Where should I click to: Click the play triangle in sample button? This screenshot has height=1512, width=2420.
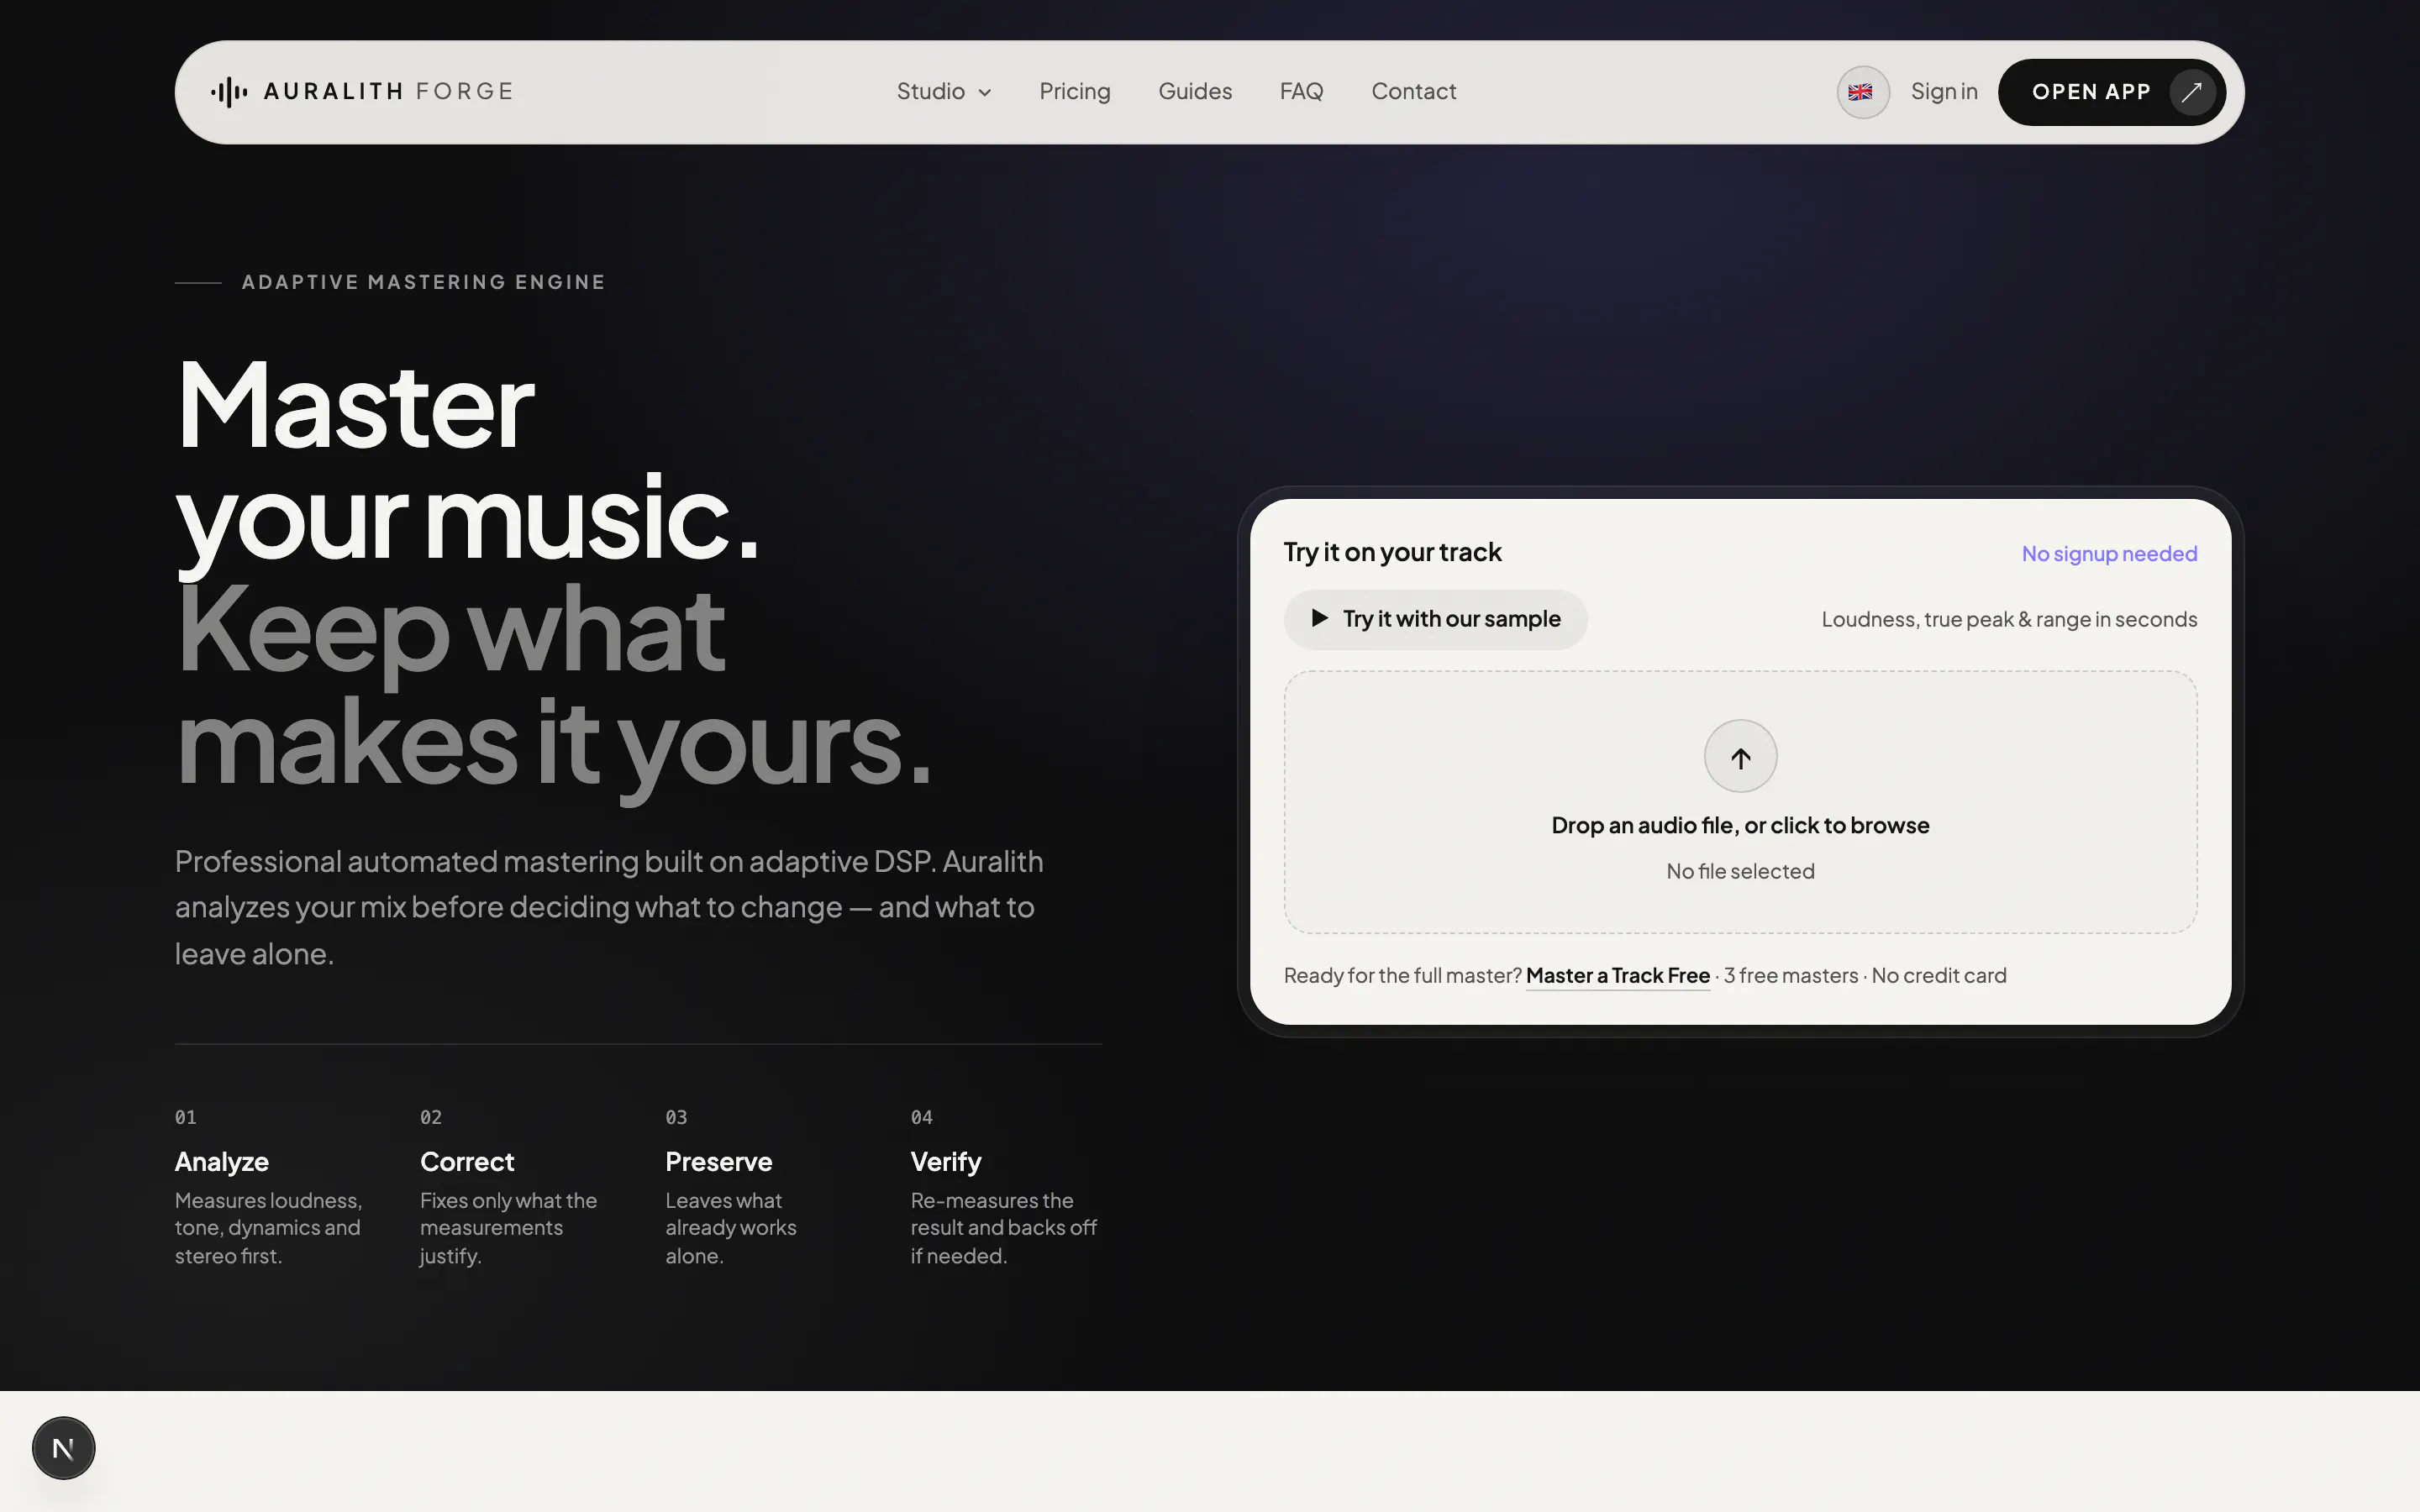click(1319, 618)
